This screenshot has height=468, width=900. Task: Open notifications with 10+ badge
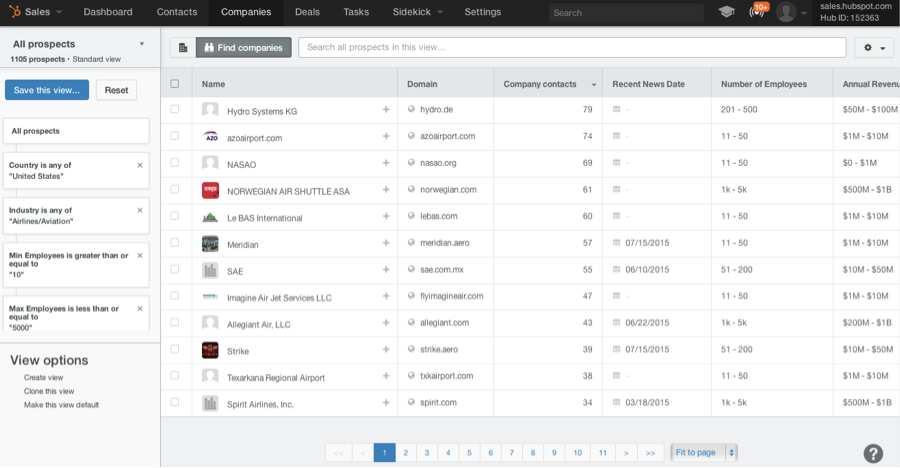click(757, 11)
